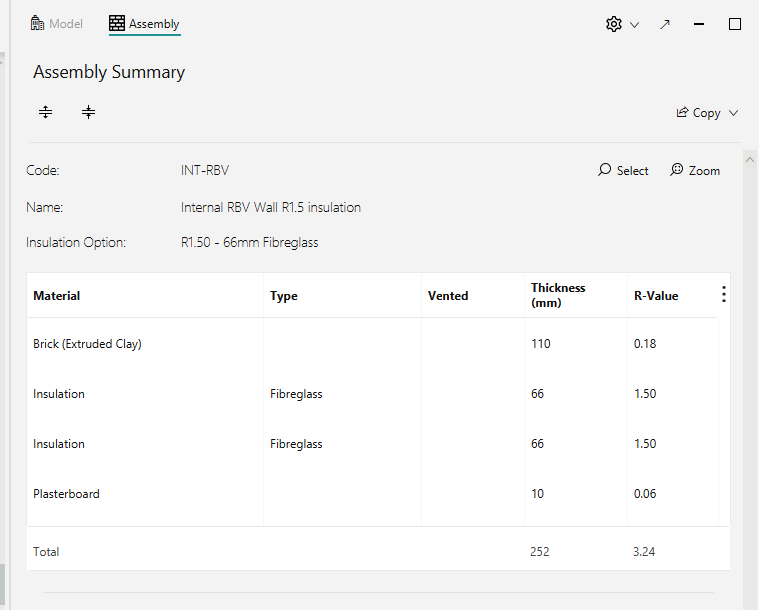Click the Zoom button label
Screen dimensions: 759x610
704,170
